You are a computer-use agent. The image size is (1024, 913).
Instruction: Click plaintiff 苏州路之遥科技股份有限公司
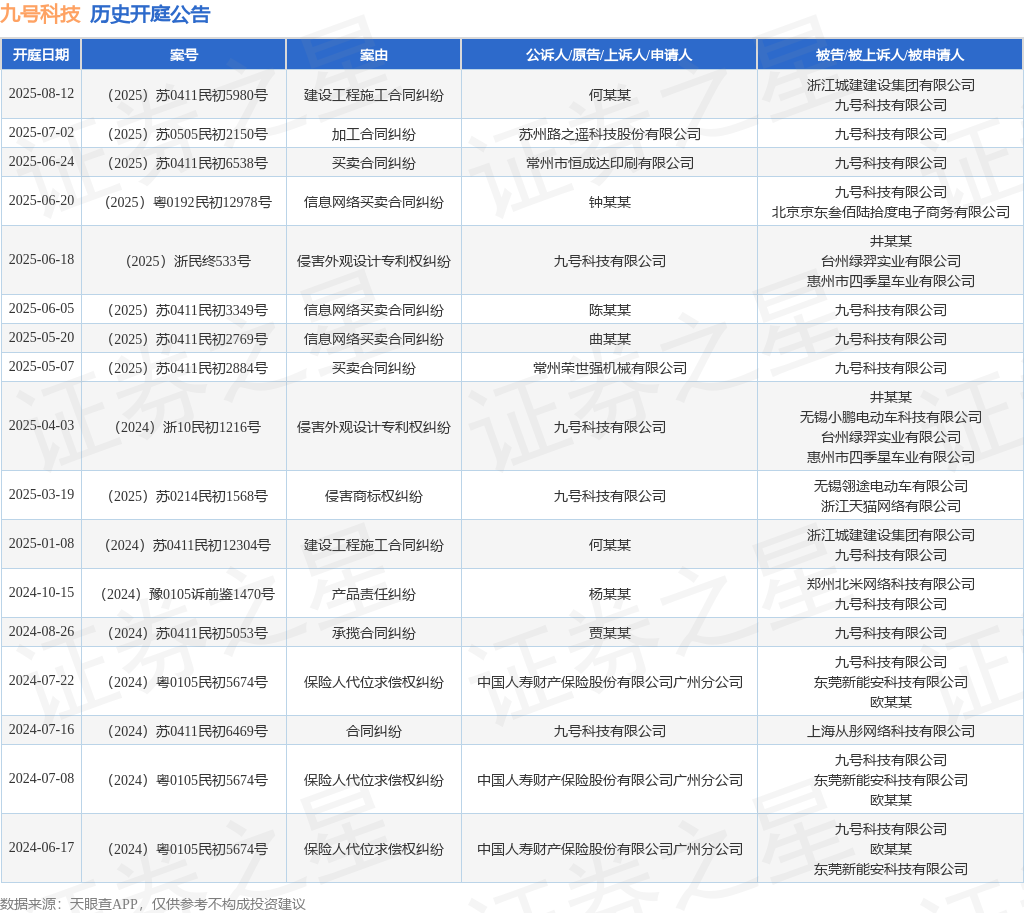(609, 135)
